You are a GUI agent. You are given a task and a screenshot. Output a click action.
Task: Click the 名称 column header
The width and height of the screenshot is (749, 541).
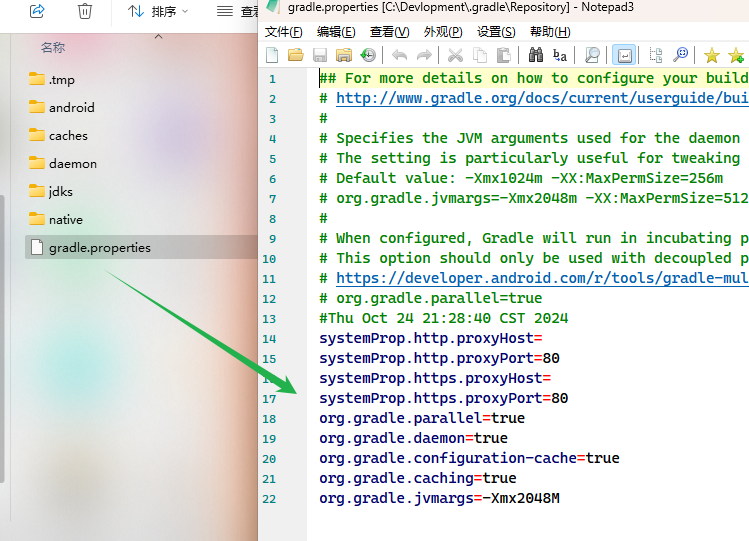pos(53,48)
